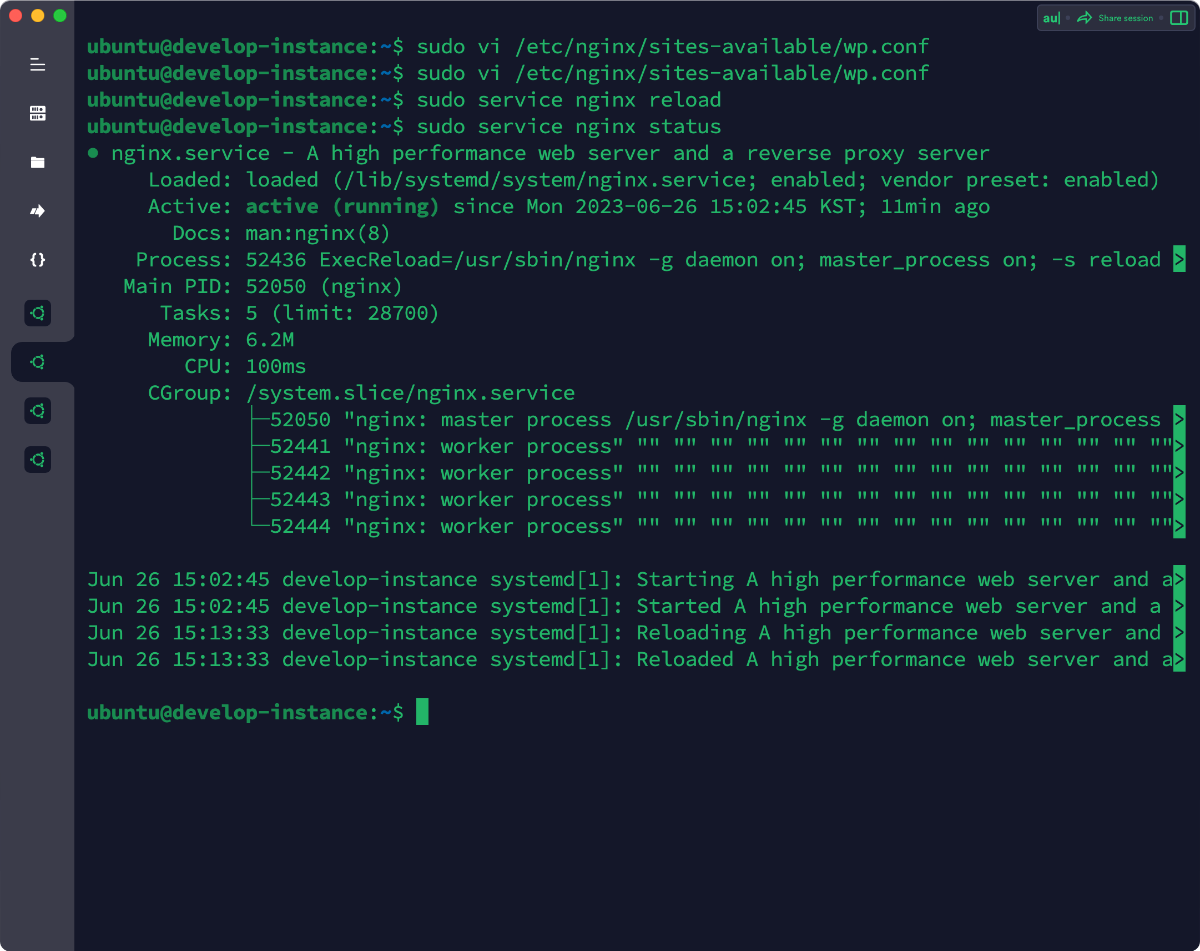Viewport: 1200px width, 951px height.
Task: Click "Main PID: 52050 (nginx)" line
Action: [263, 287]
